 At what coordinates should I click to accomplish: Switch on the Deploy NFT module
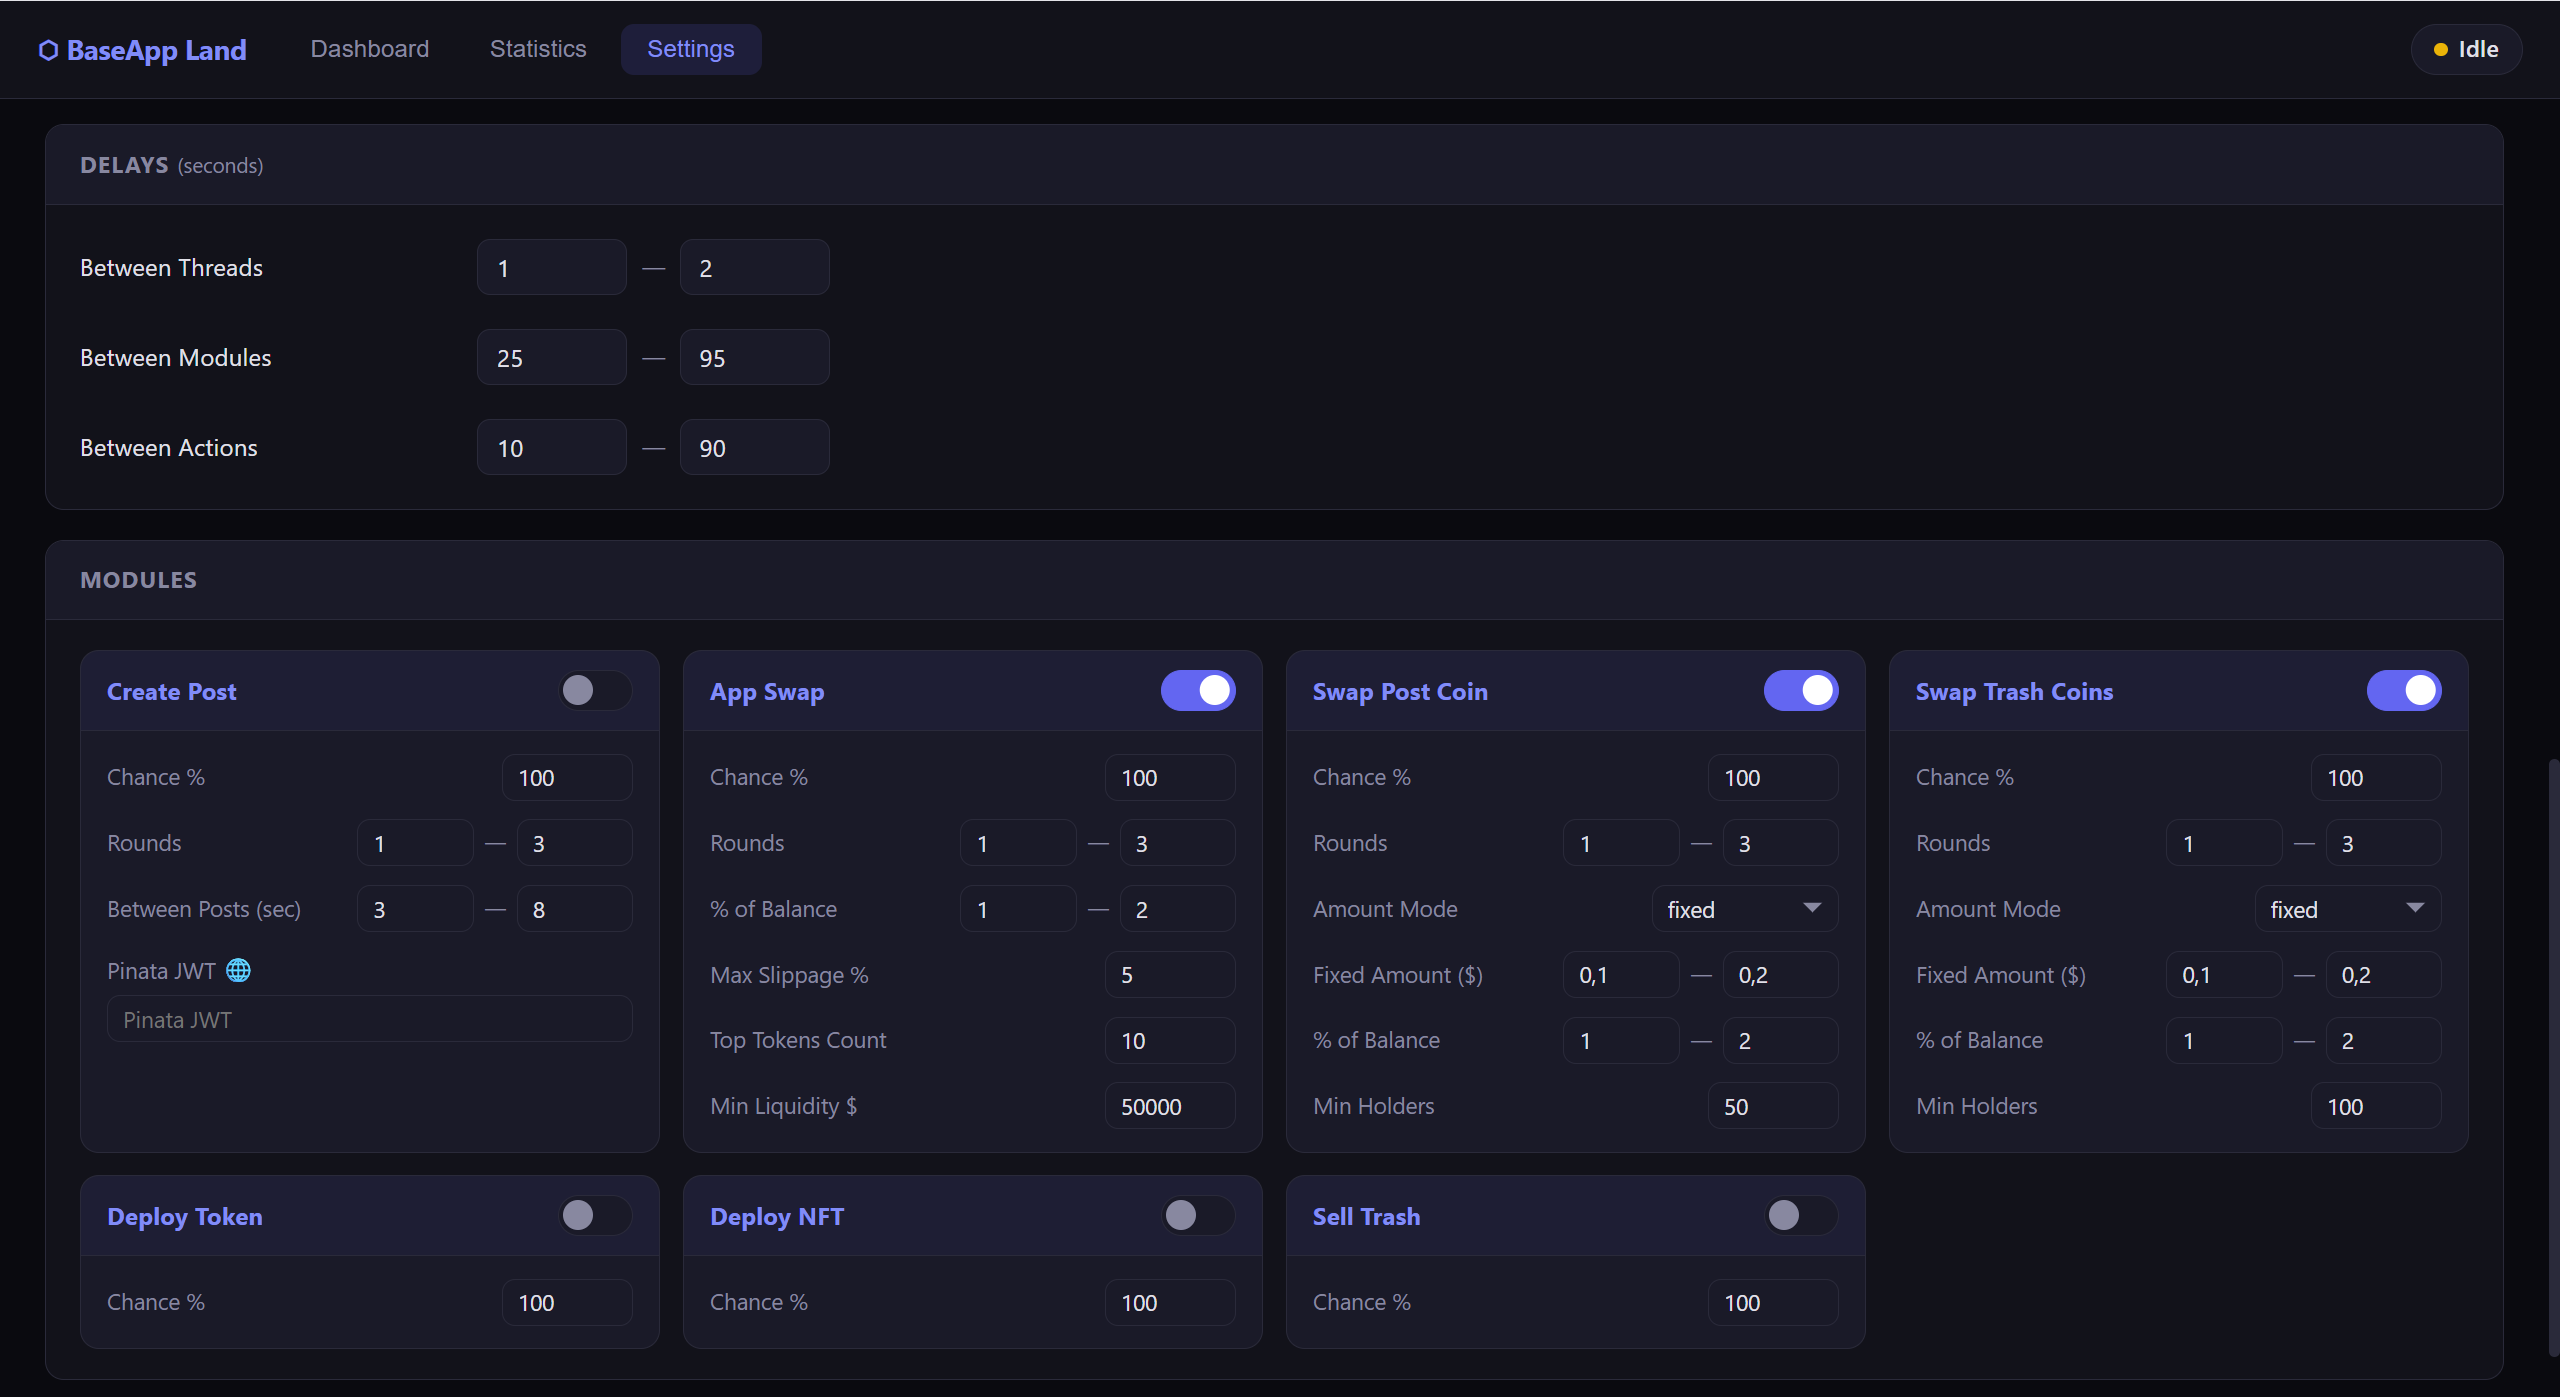pyautogui.click(x=1198, y=1216)
